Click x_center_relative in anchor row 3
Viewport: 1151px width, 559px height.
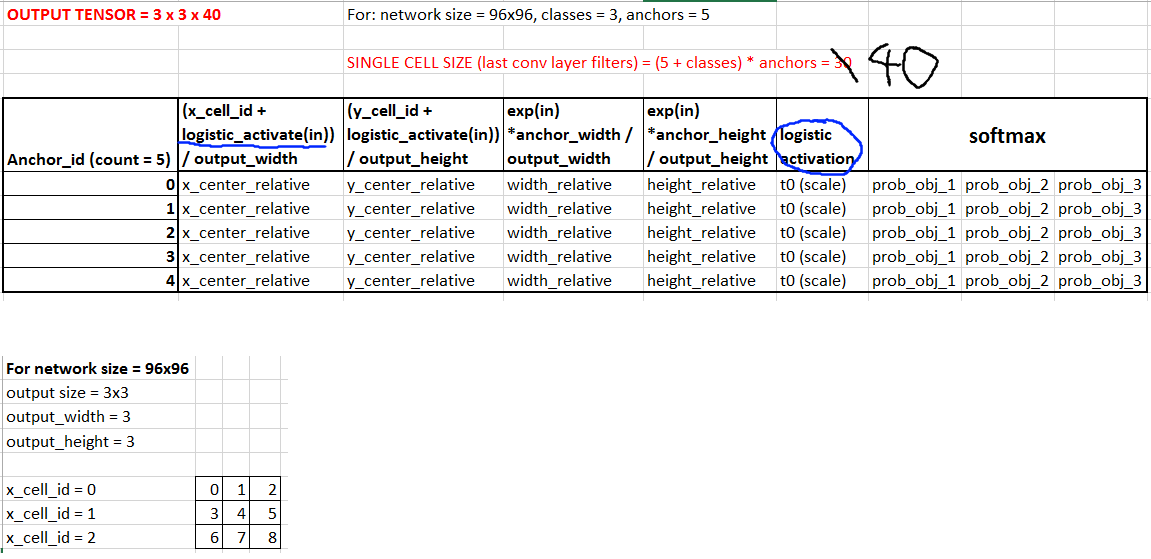261,257
